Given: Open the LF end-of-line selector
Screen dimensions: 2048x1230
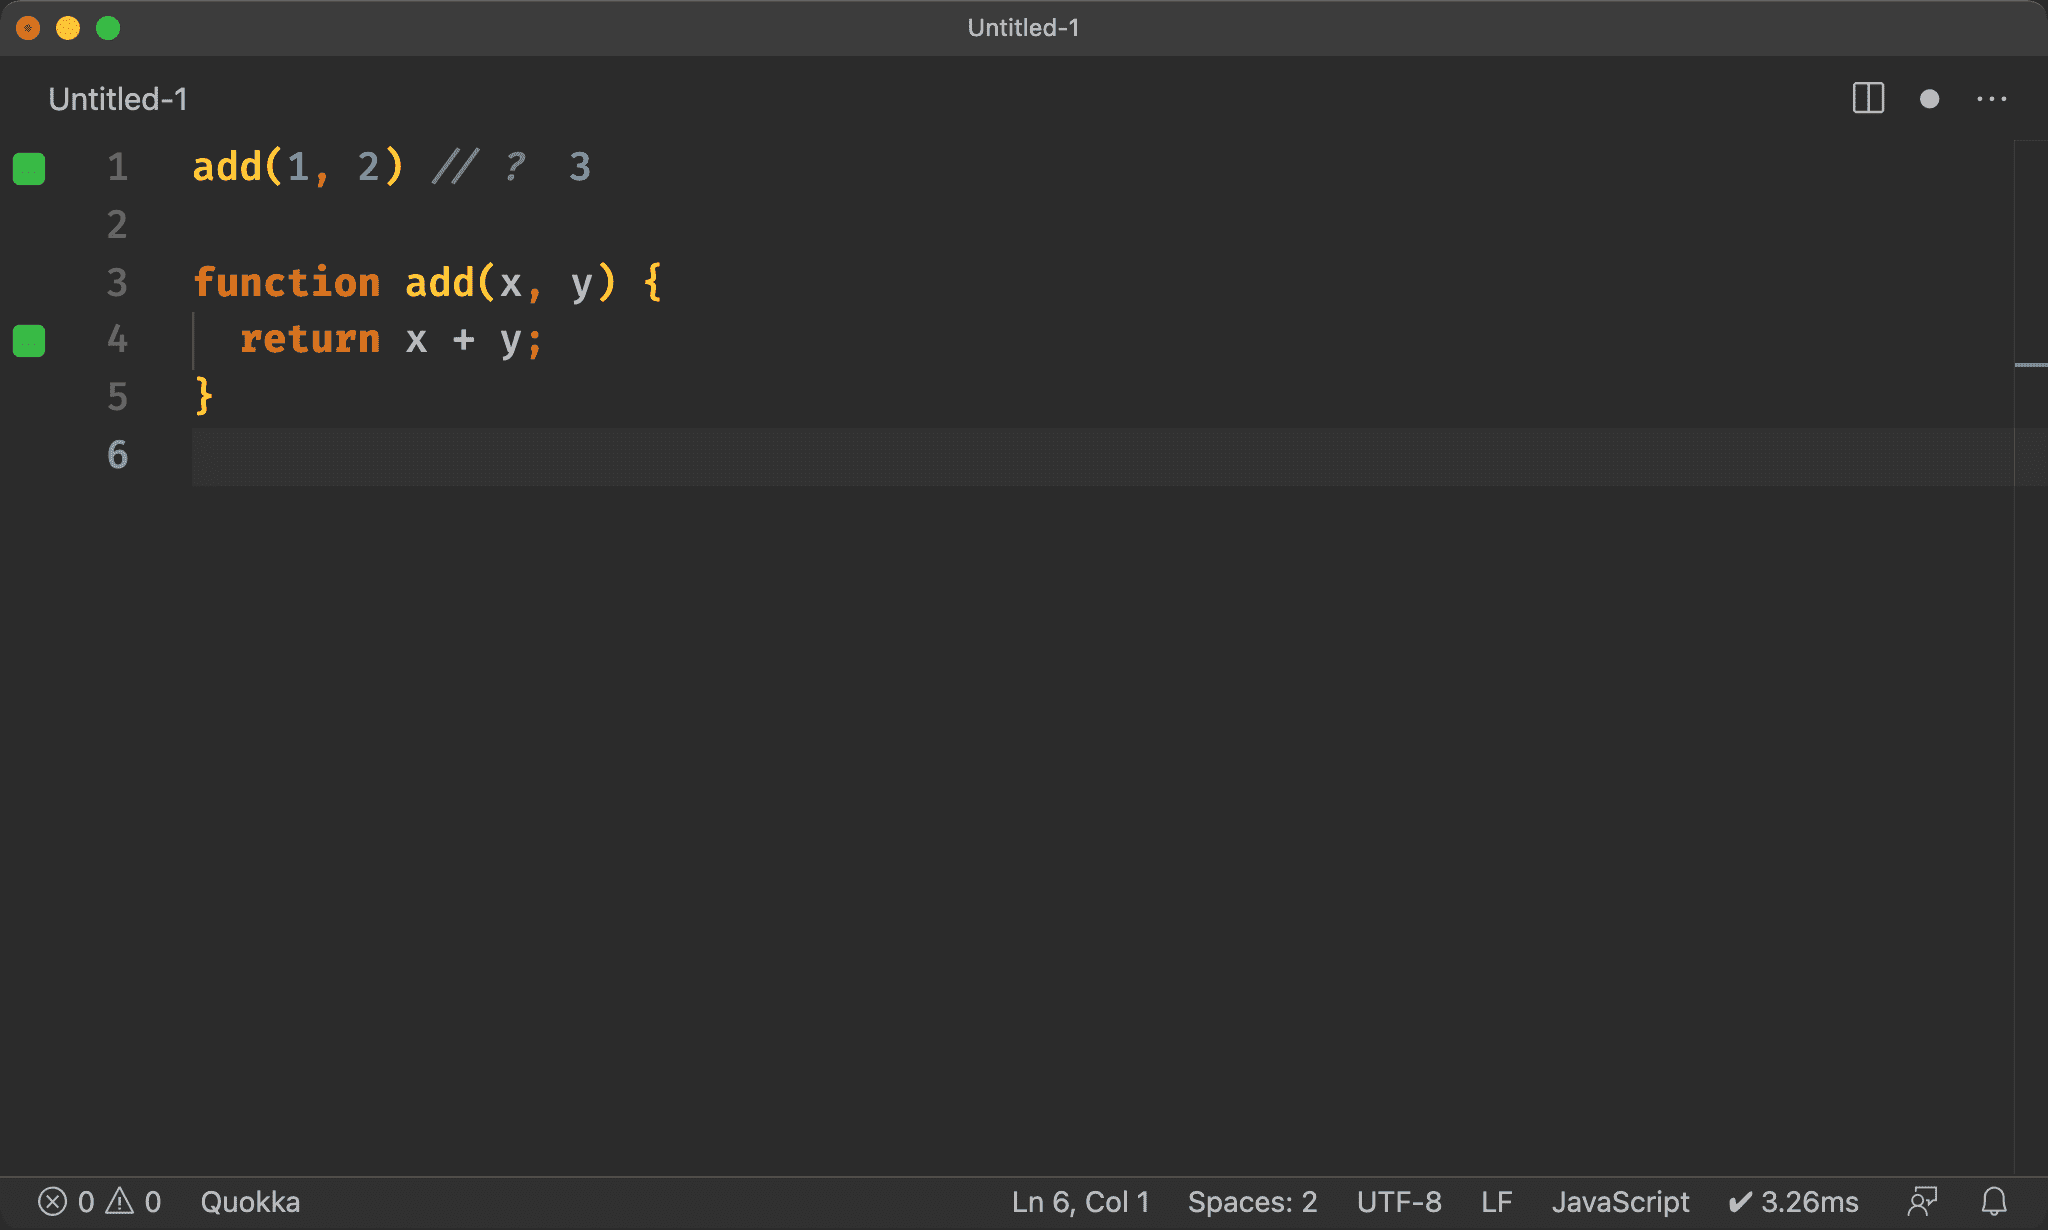Looking at the screenshot, I should click(x=1496, y=1201).
